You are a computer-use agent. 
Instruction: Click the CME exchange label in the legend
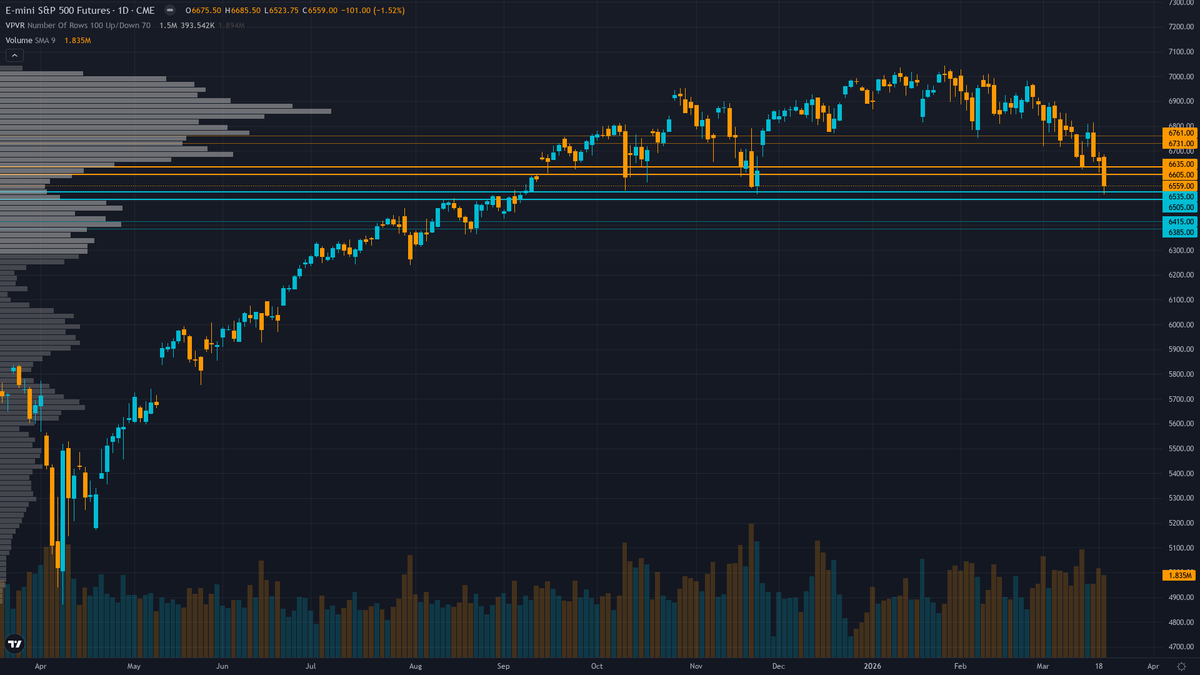click(x=146, y=10)
